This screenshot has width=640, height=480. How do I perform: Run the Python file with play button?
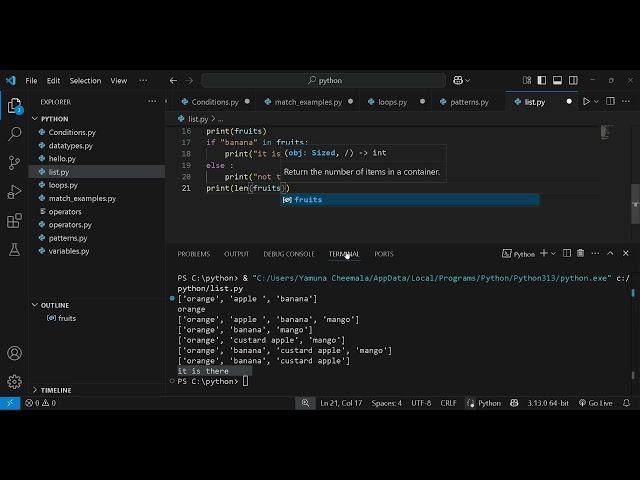587,102
